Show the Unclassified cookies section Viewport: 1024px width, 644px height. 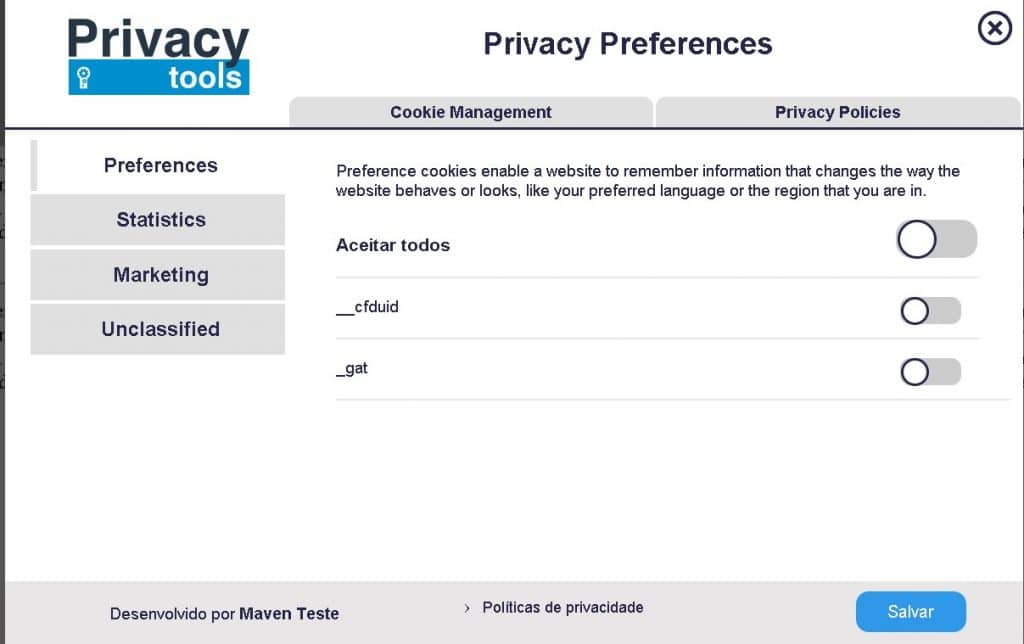click(158, 328)
